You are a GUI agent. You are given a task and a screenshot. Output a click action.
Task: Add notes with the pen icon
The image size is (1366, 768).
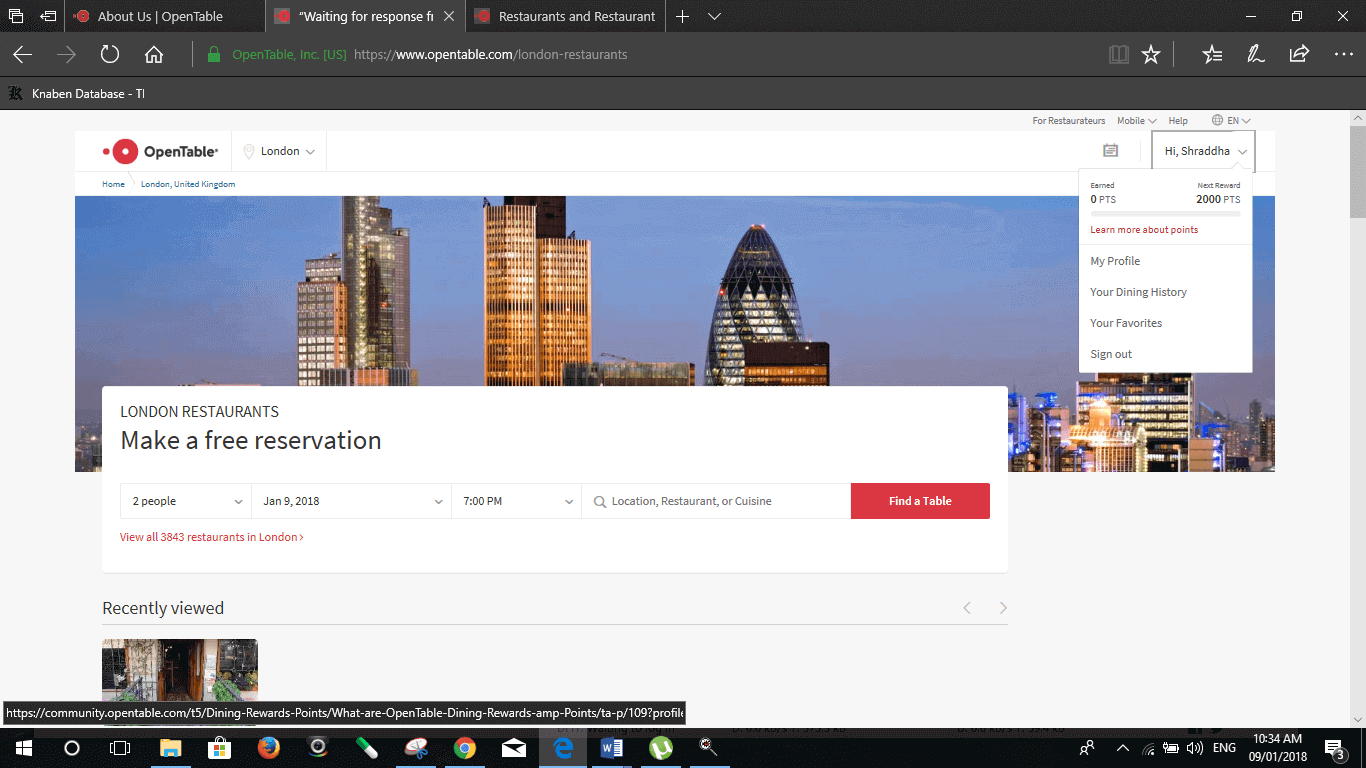pos(1256,55)
